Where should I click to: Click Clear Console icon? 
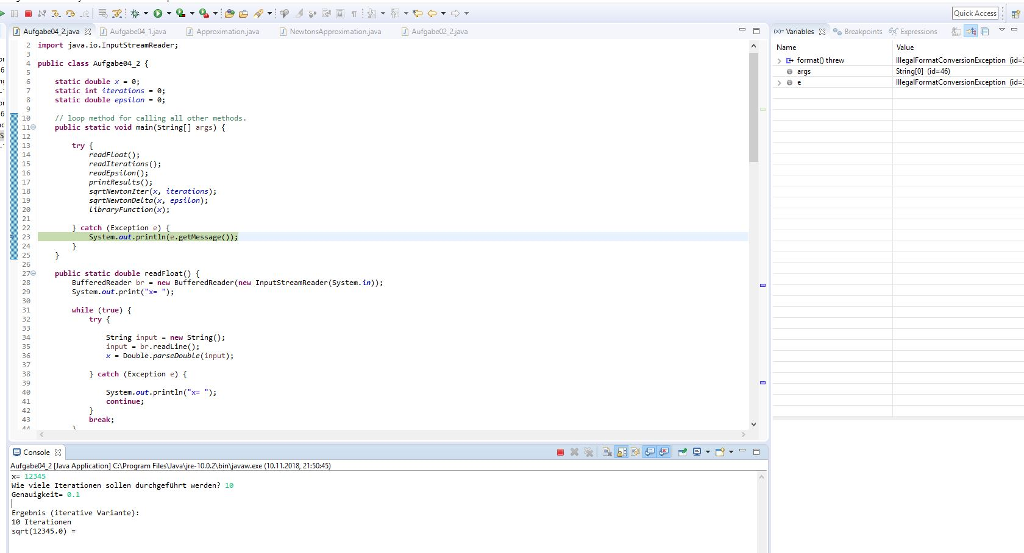point(607,452)
